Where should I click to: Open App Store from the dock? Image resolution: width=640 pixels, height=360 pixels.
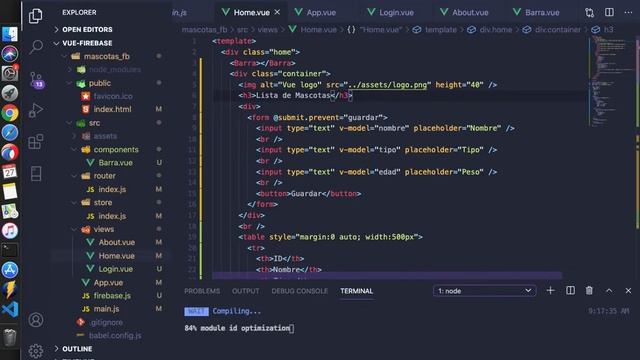pyautogui.click(x=10, y=270)
